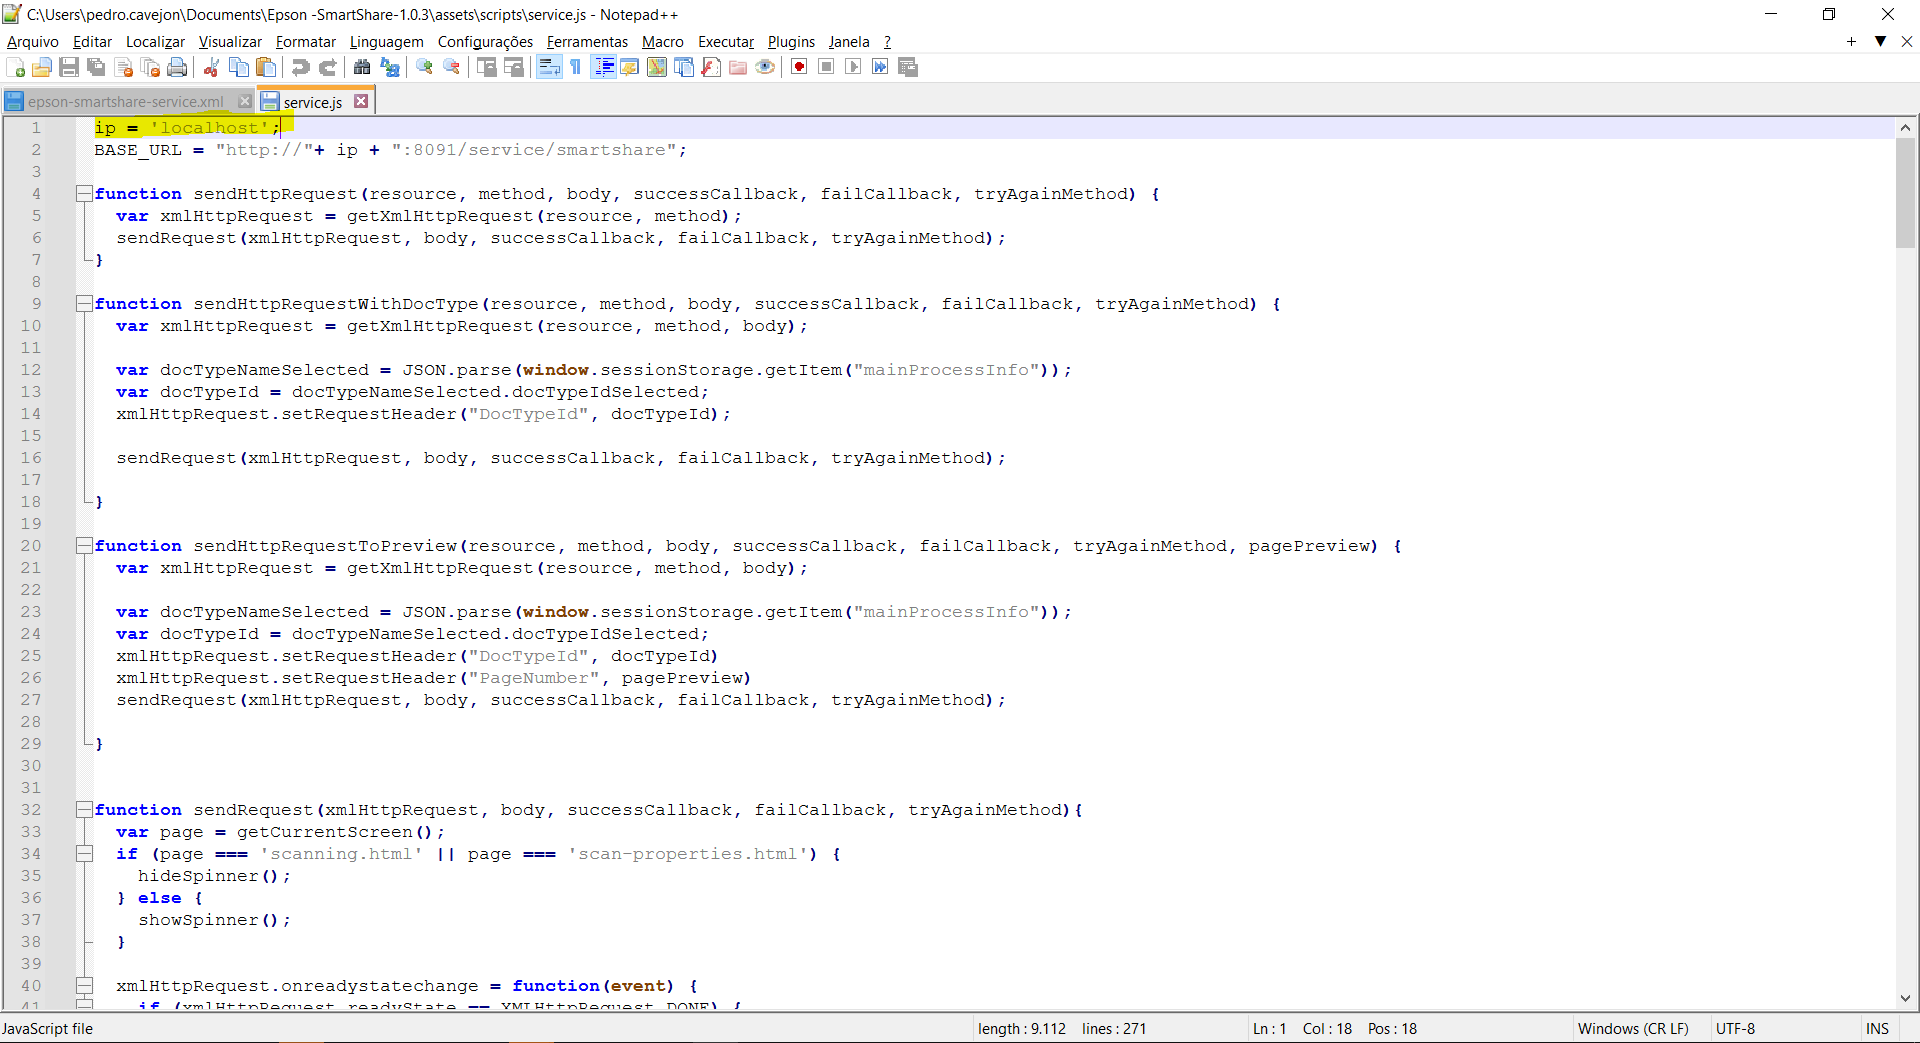
Task: Run macro multiple times icon
Action: click(x=880, y=67)
